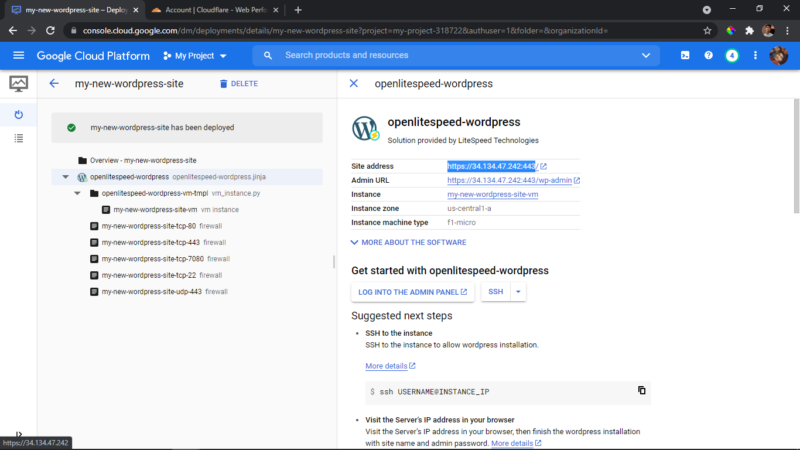
Task: Activate Cloud Shell icon in top bar
Action: coord(685,55)
